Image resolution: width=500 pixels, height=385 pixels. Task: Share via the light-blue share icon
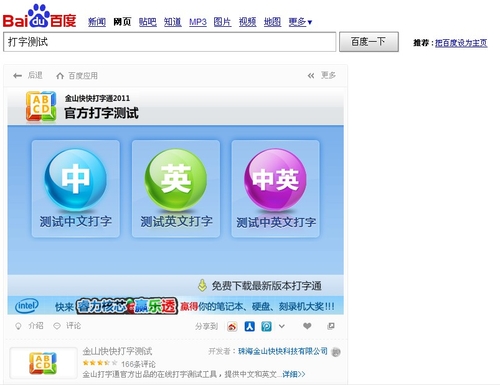266,326
